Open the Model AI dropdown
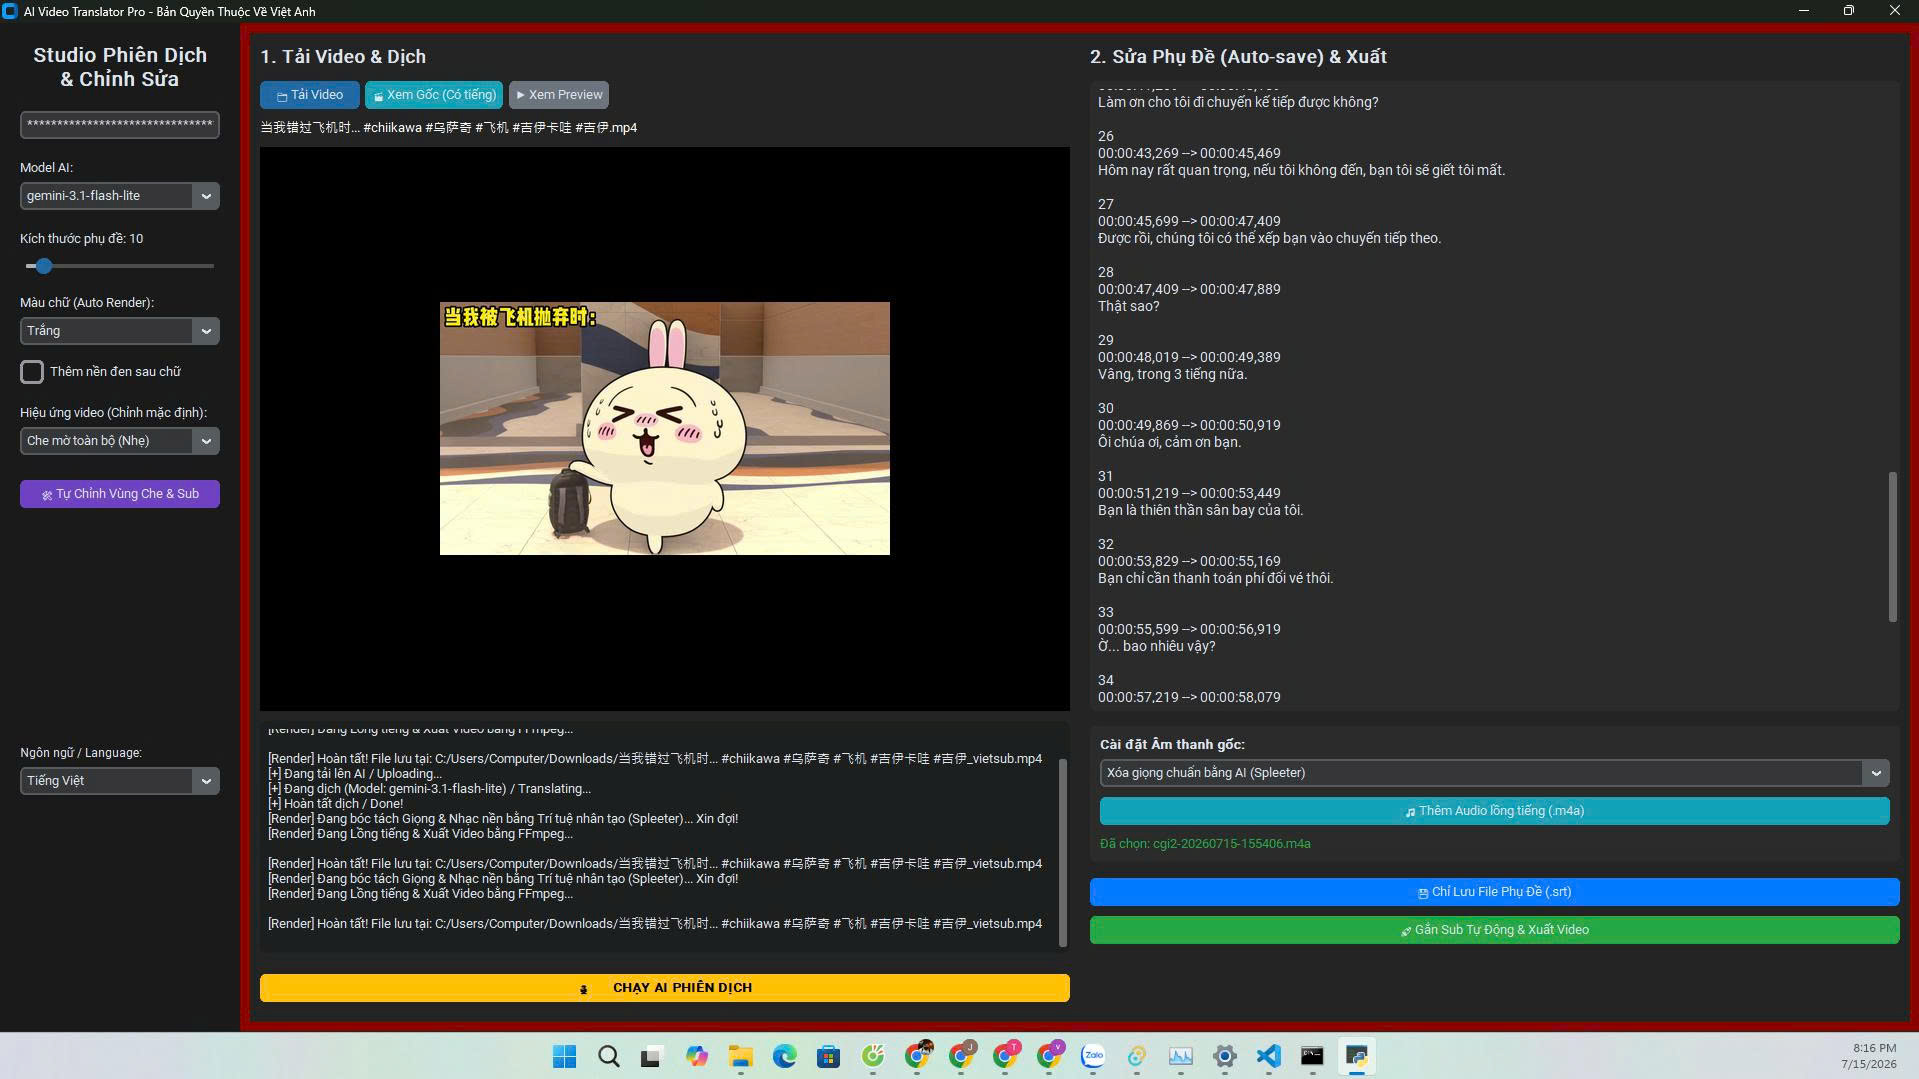This screenshot has width=1919, height=1079. 120,196
